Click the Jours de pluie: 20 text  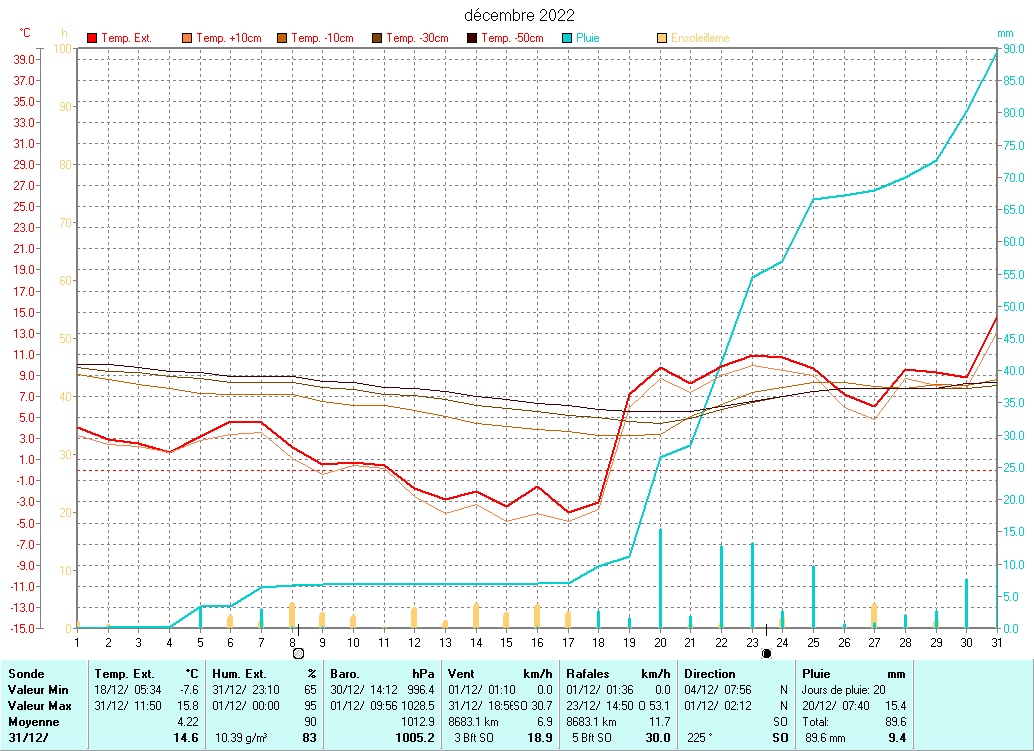[x=845, y=690]
